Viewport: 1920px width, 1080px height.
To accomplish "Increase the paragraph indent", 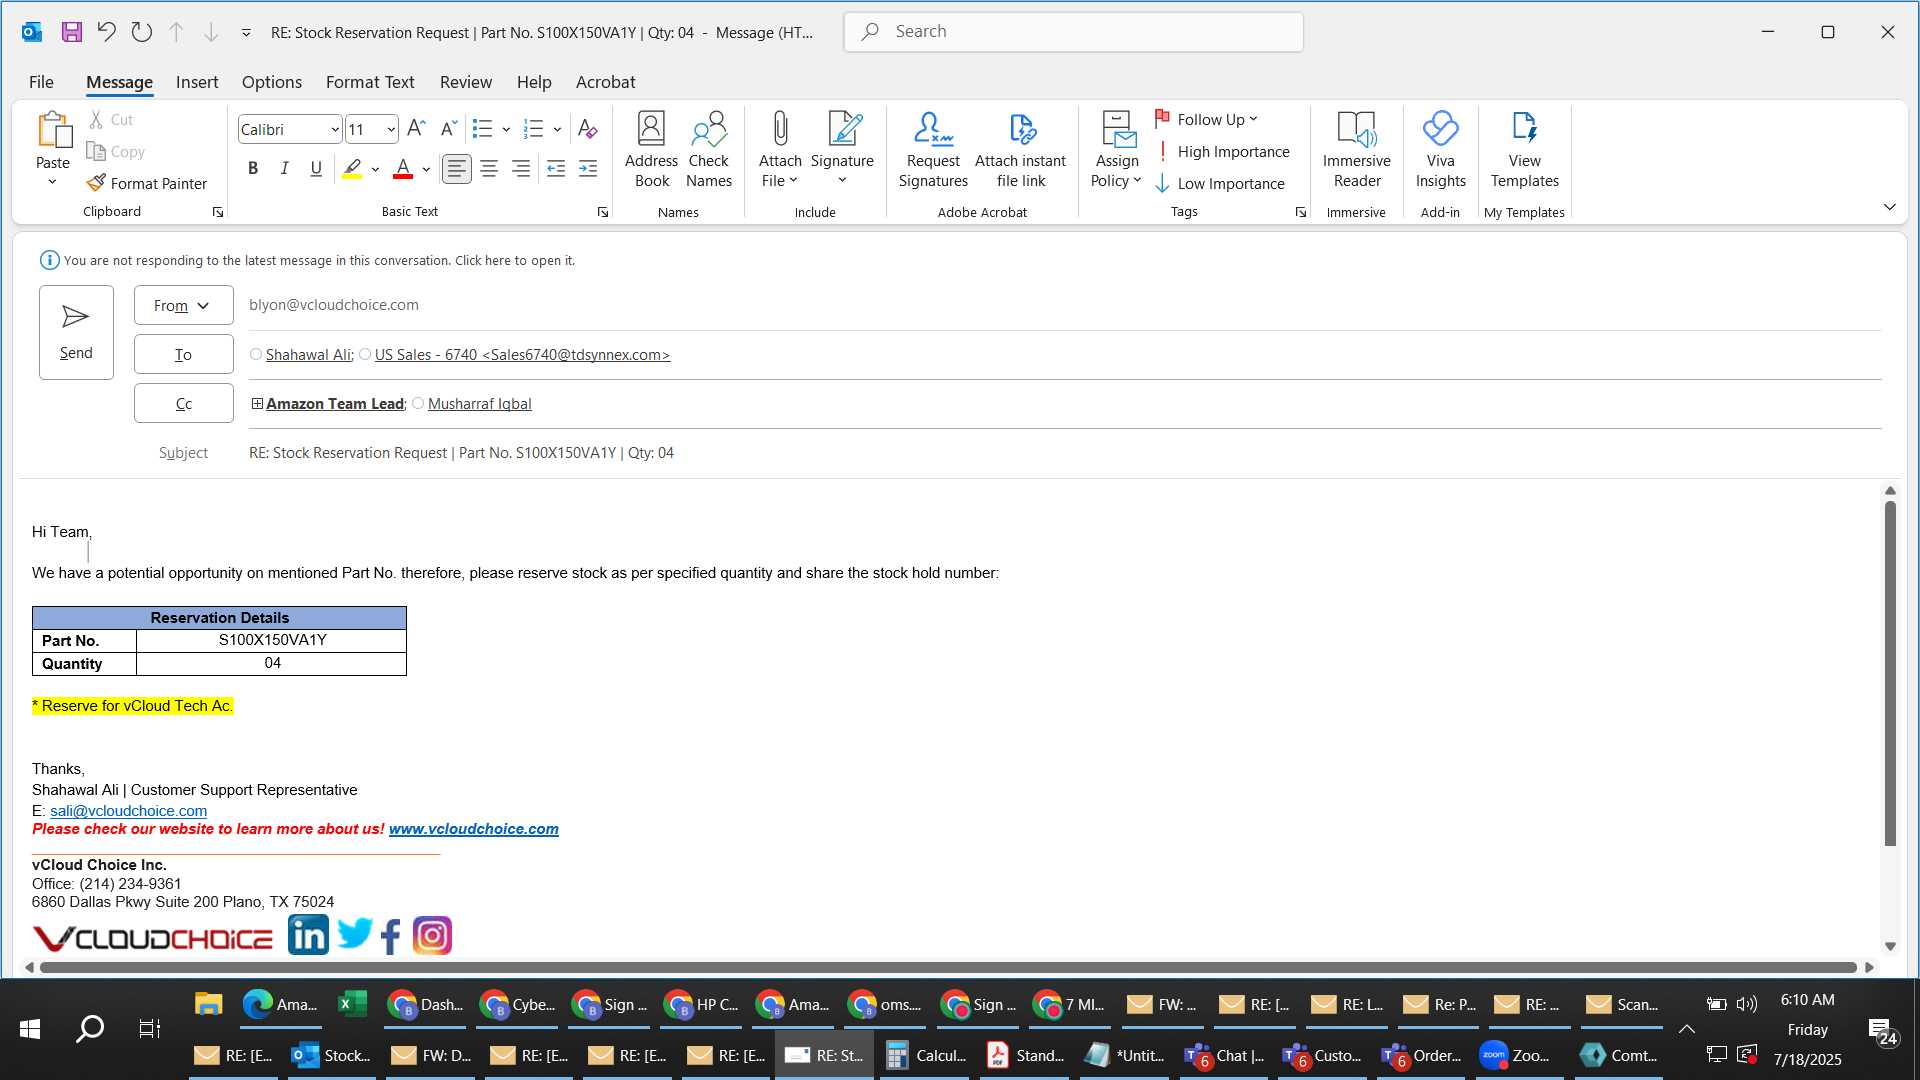I will pos(588,169).
